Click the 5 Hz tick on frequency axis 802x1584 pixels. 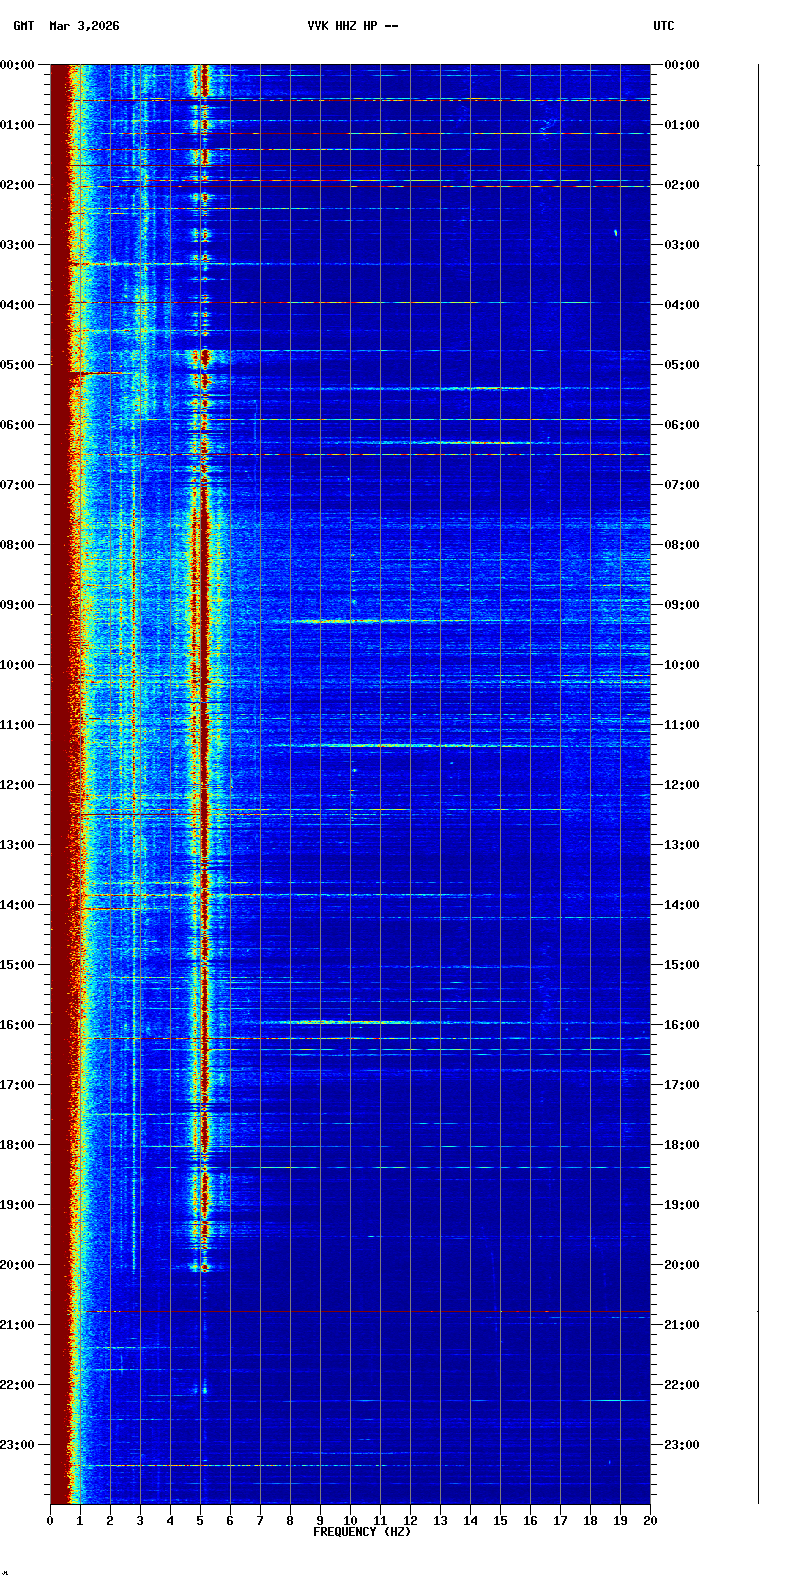pos(200,1521)
